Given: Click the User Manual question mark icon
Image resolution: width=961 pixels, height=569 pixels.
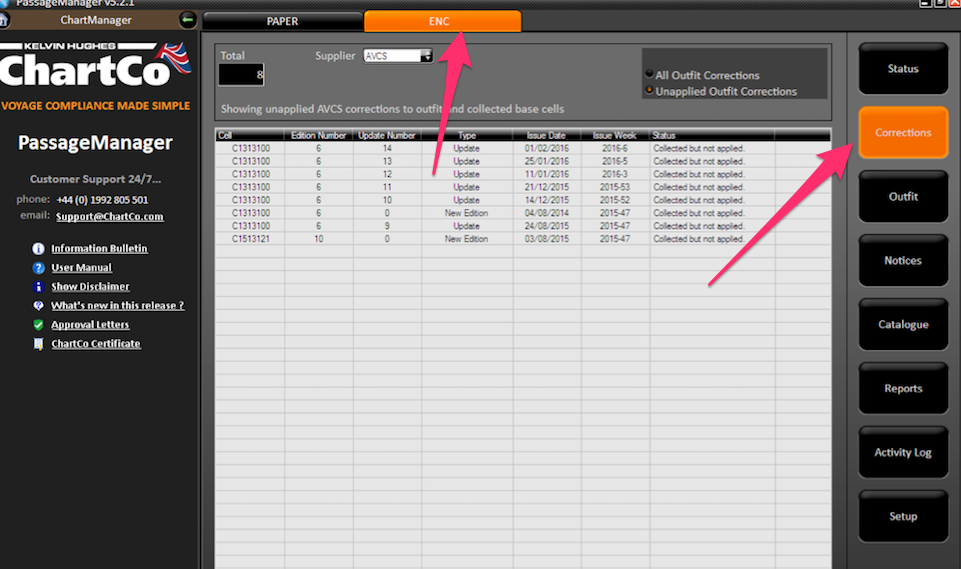Looking at the screenshot, I should point(38,267).
